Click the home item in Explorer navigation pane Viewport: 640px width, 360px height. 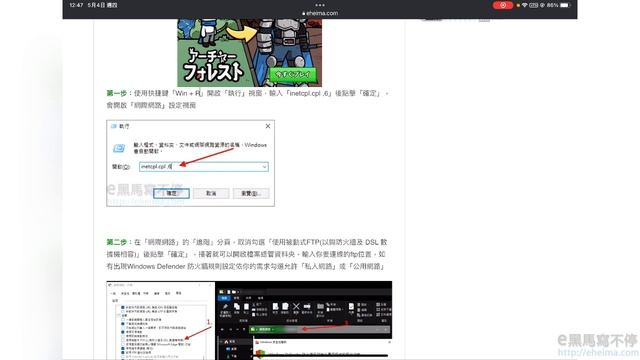230,342
